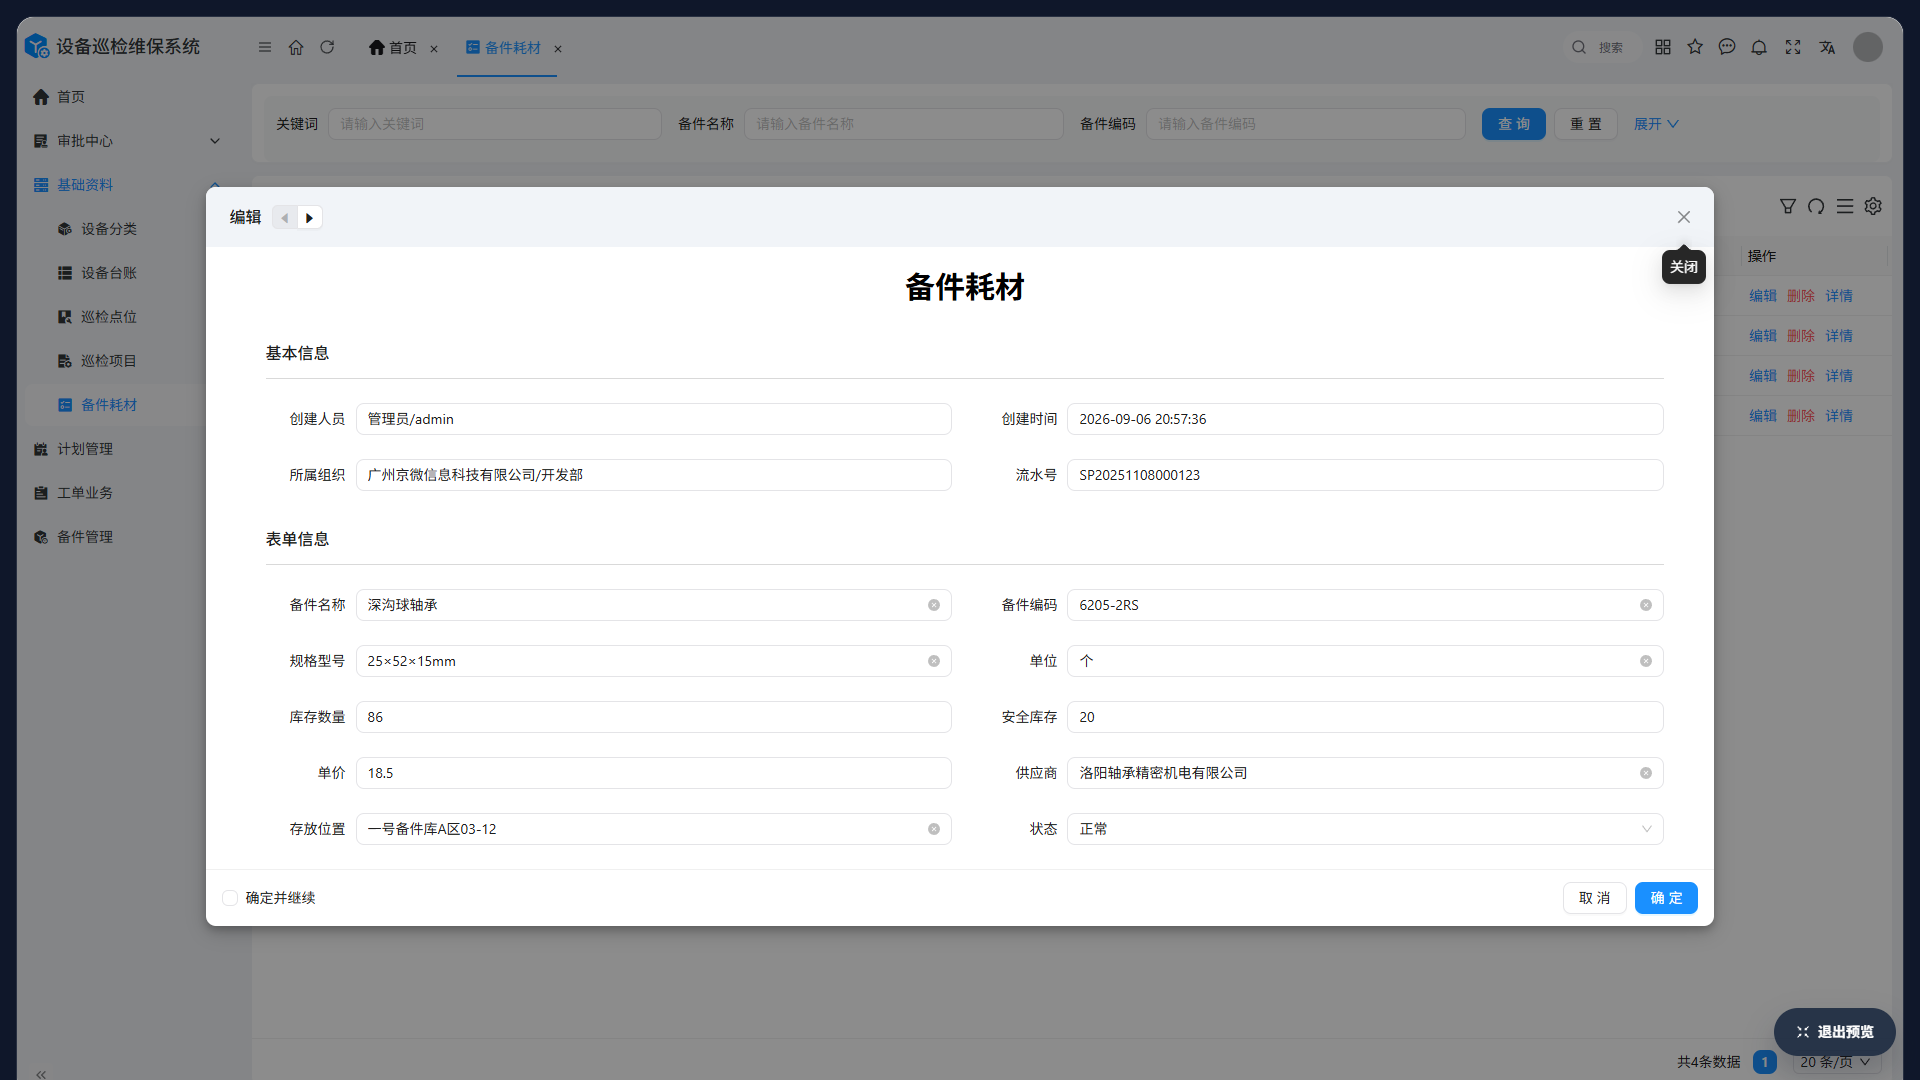The width and height of the screenshot is (1920, 1080).
Task: Check the 确定并继续 checkbox
Action: click(230, 898)
